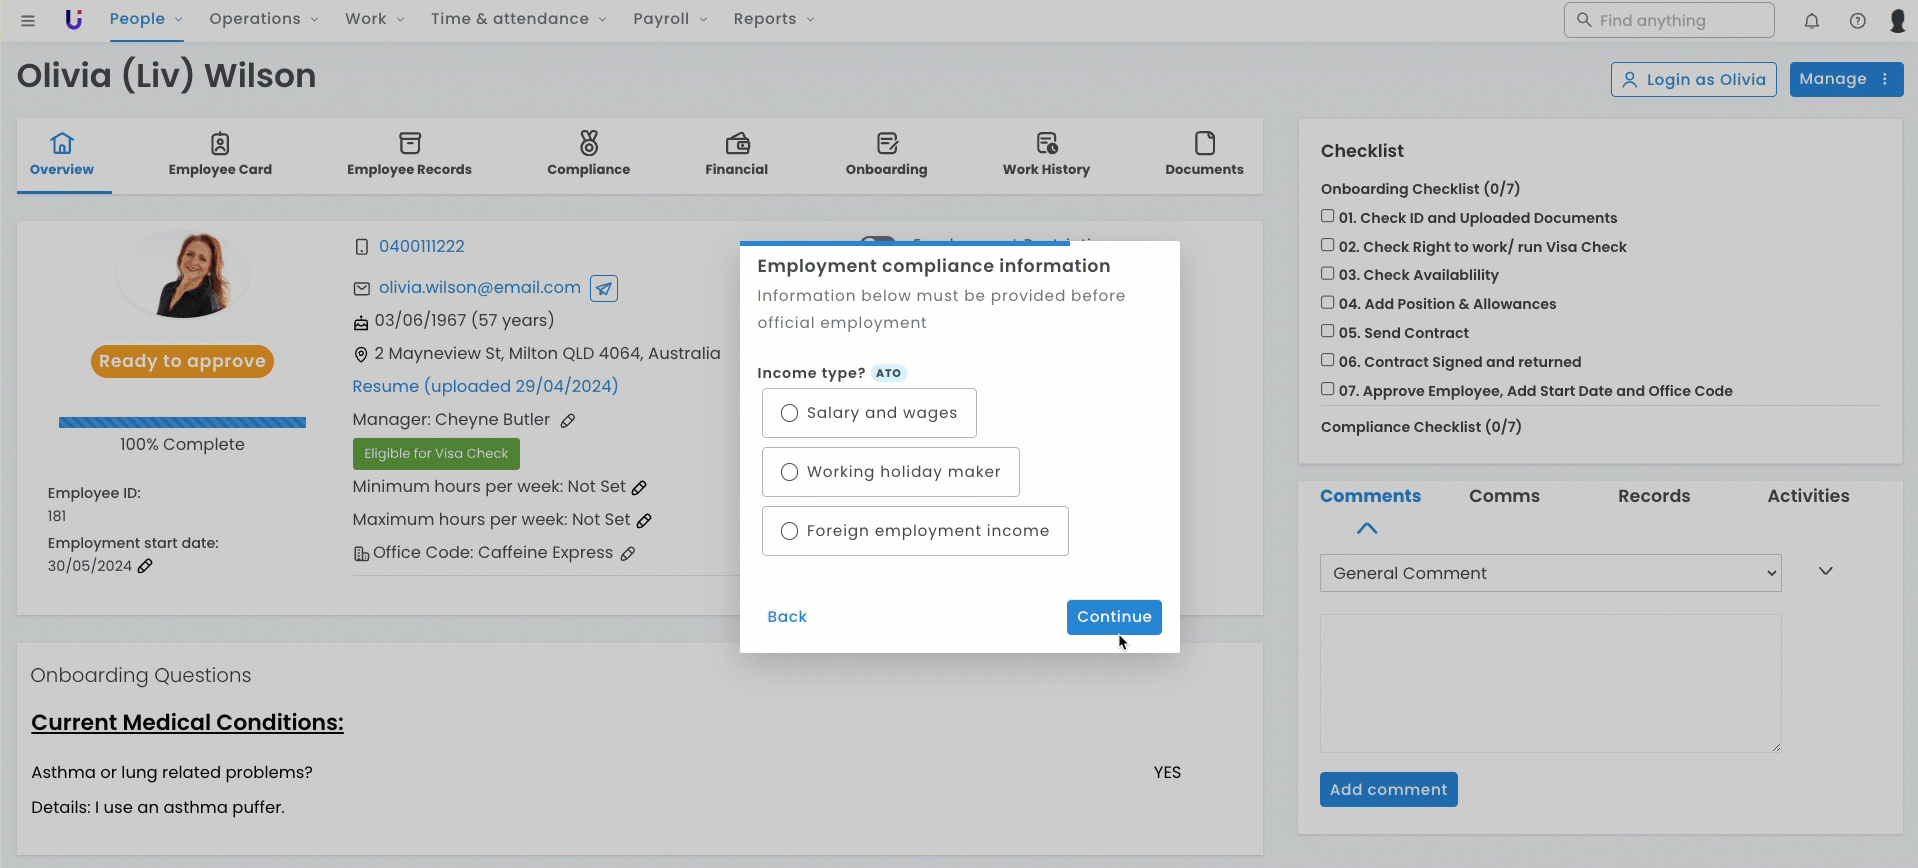Click the notifications bell icon
Screen dimensions: 1918x868
(x=1811, y=20)
